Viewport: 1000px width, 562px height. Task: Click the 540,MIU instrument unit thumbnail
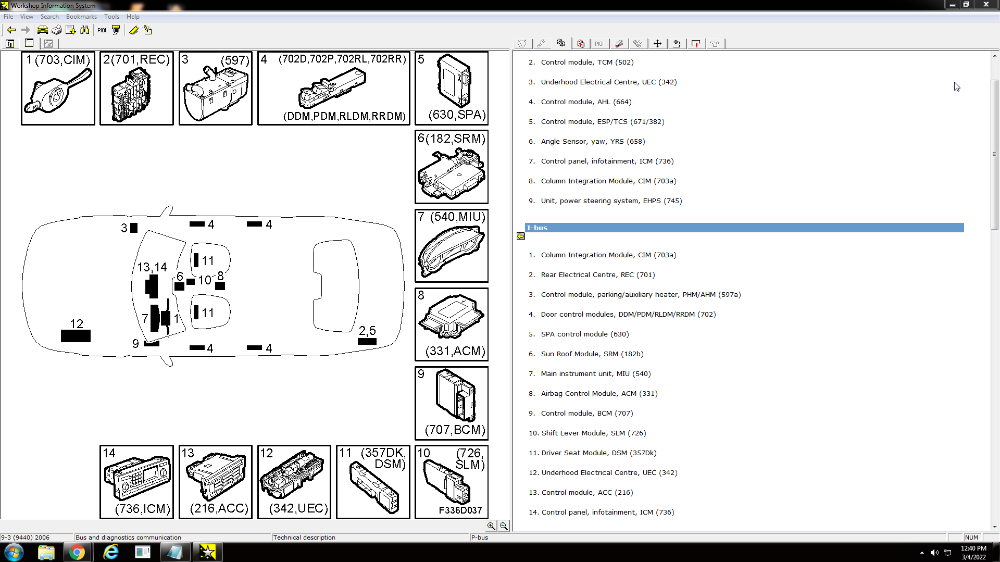(451, 245)
